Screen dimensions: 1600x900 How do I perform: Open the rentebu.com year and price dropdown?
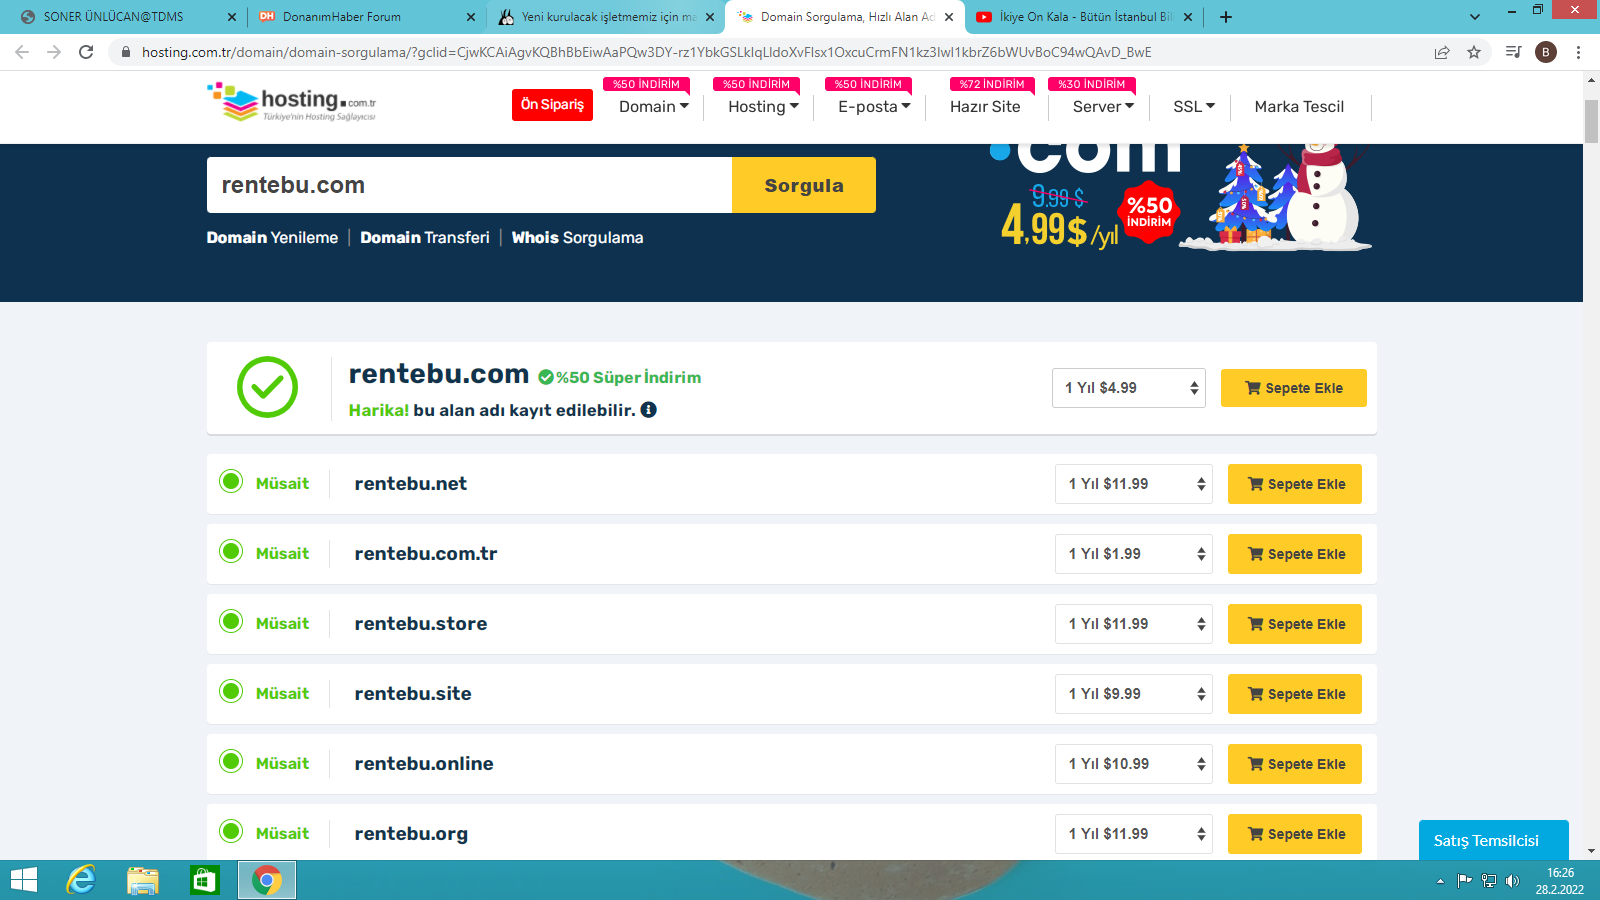click(1129, 388)
